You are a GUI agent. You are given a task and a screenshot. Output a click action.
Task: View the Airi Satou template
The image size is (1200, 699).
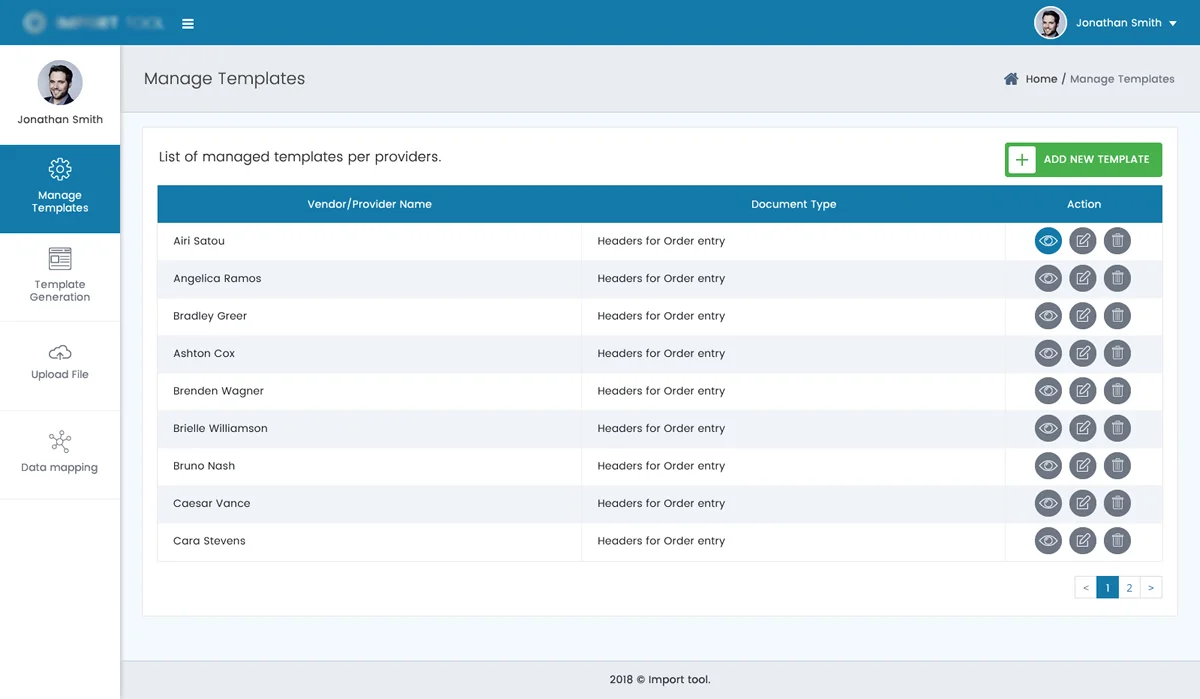(x=1048, y=241)
